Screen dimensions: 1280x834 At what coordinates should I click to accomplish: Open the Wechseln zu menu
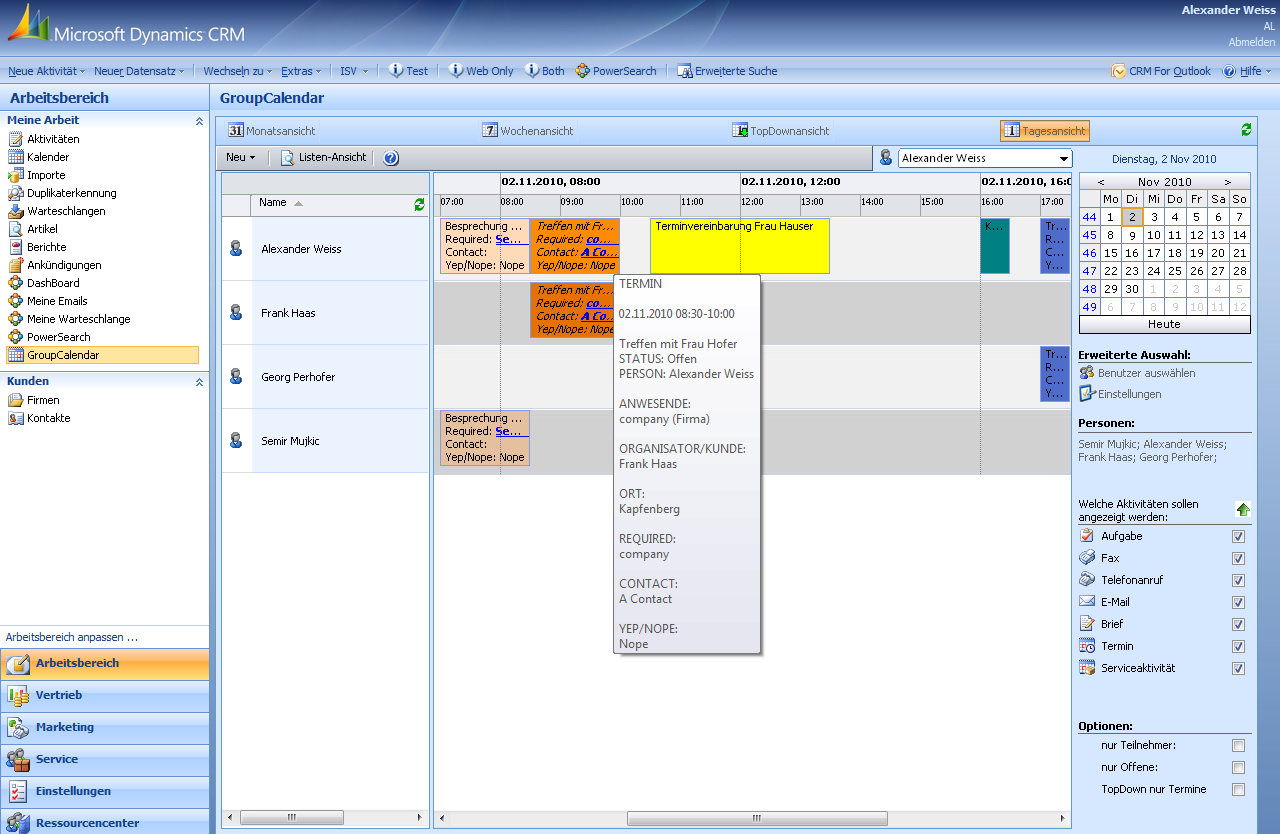click(237, 71)
